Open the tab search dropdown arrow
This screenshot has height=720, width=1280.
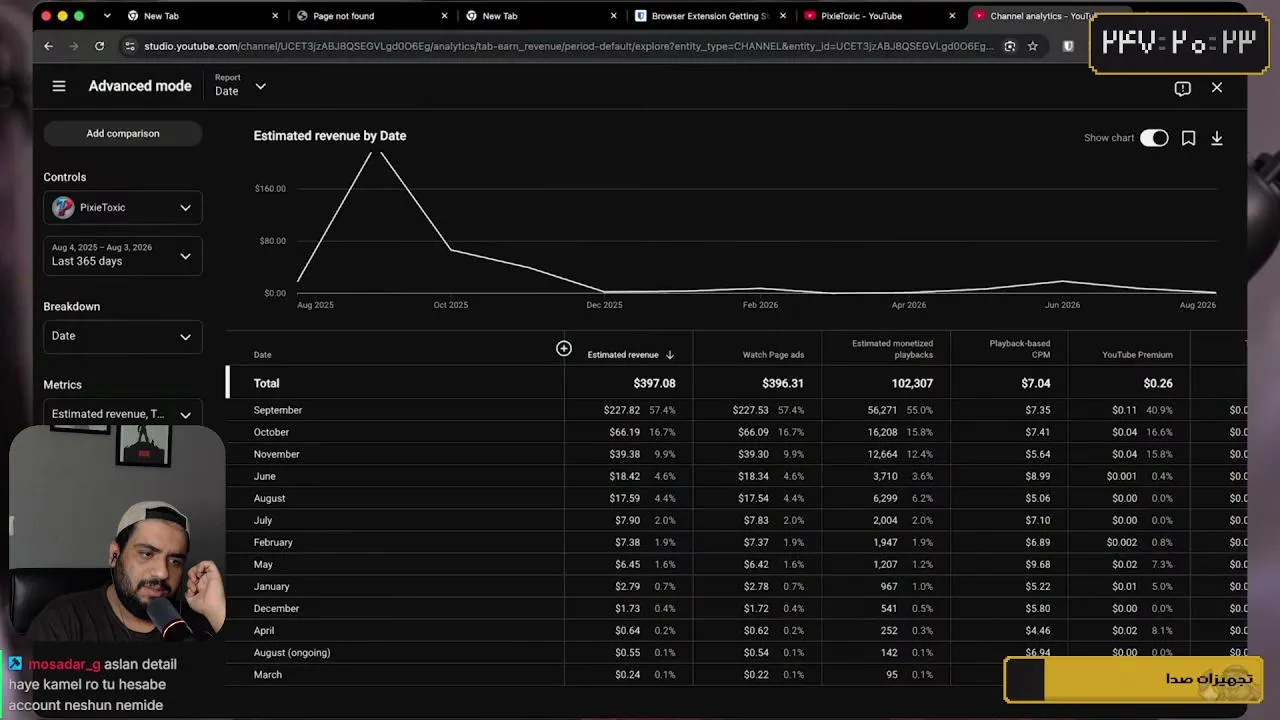click(107, 16)
